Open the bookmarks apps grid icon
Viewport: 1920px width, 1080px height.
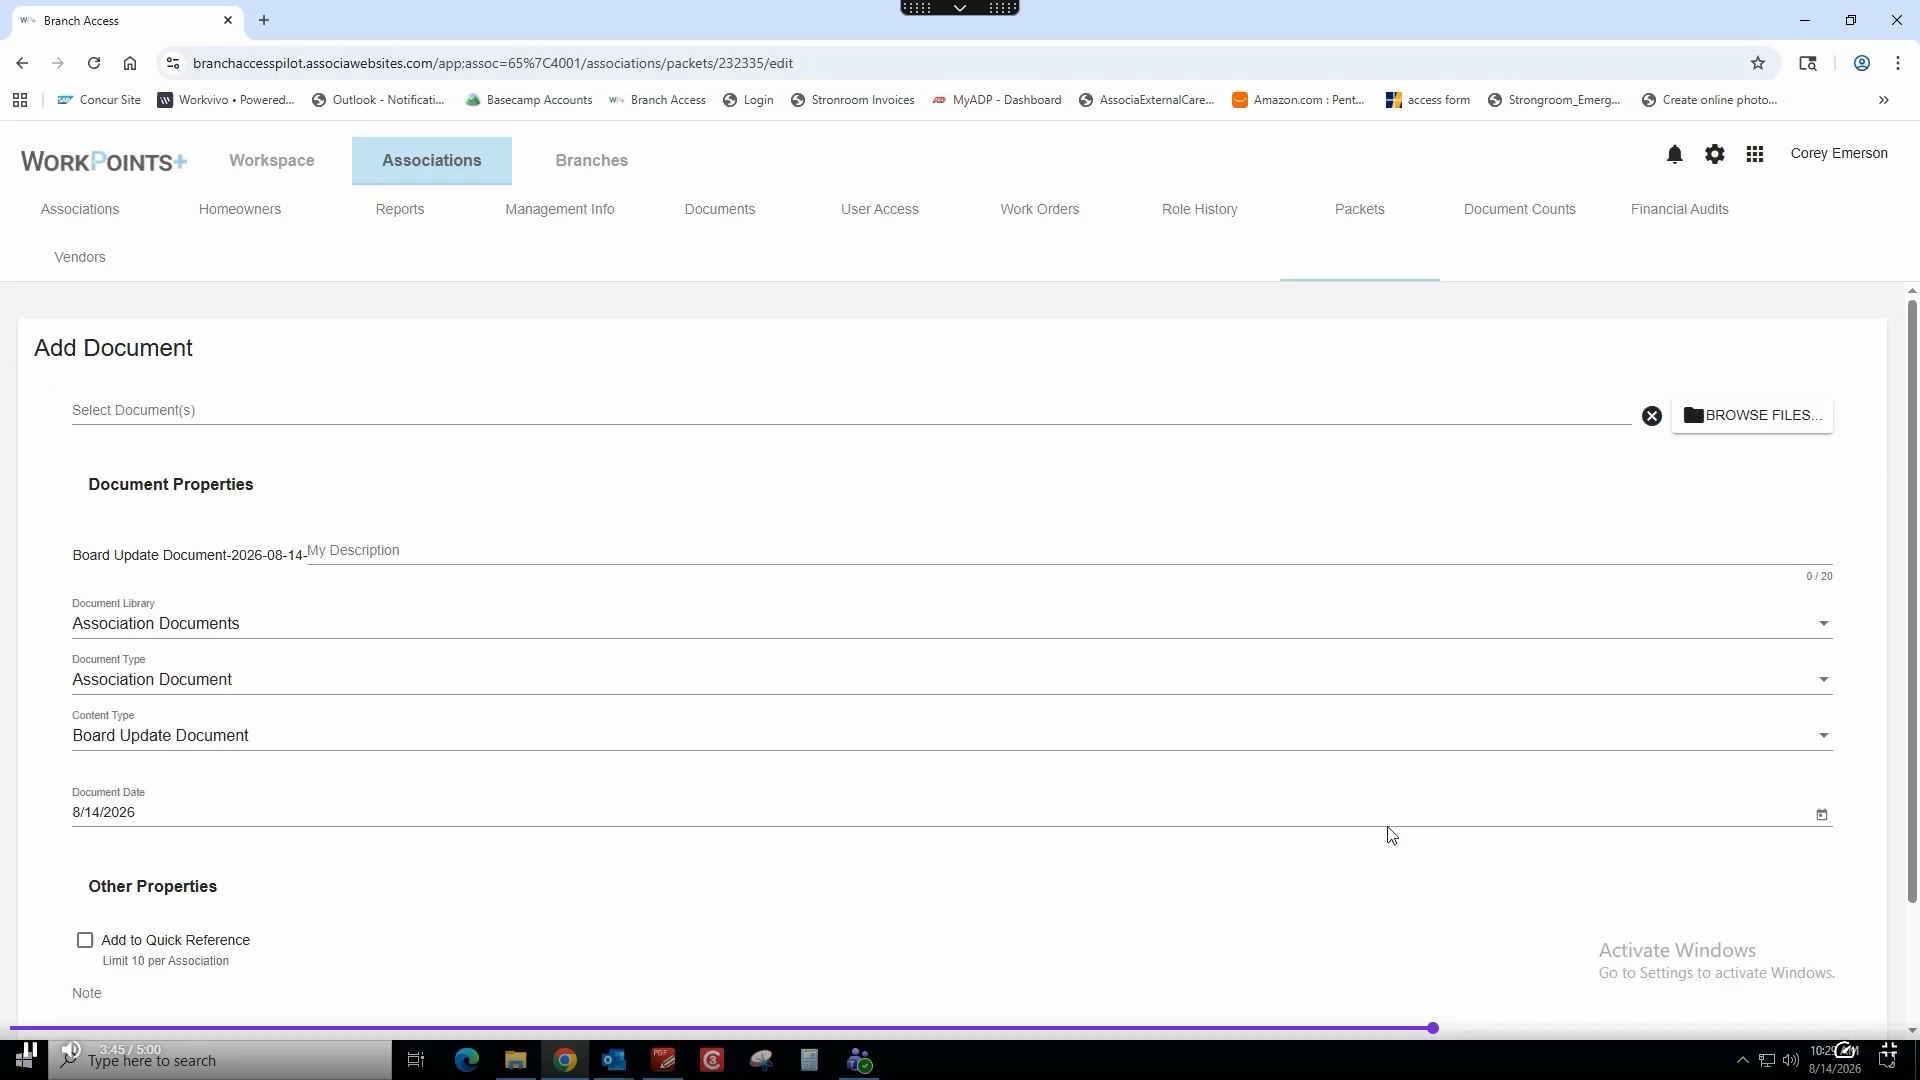click(x=20, y=100)
